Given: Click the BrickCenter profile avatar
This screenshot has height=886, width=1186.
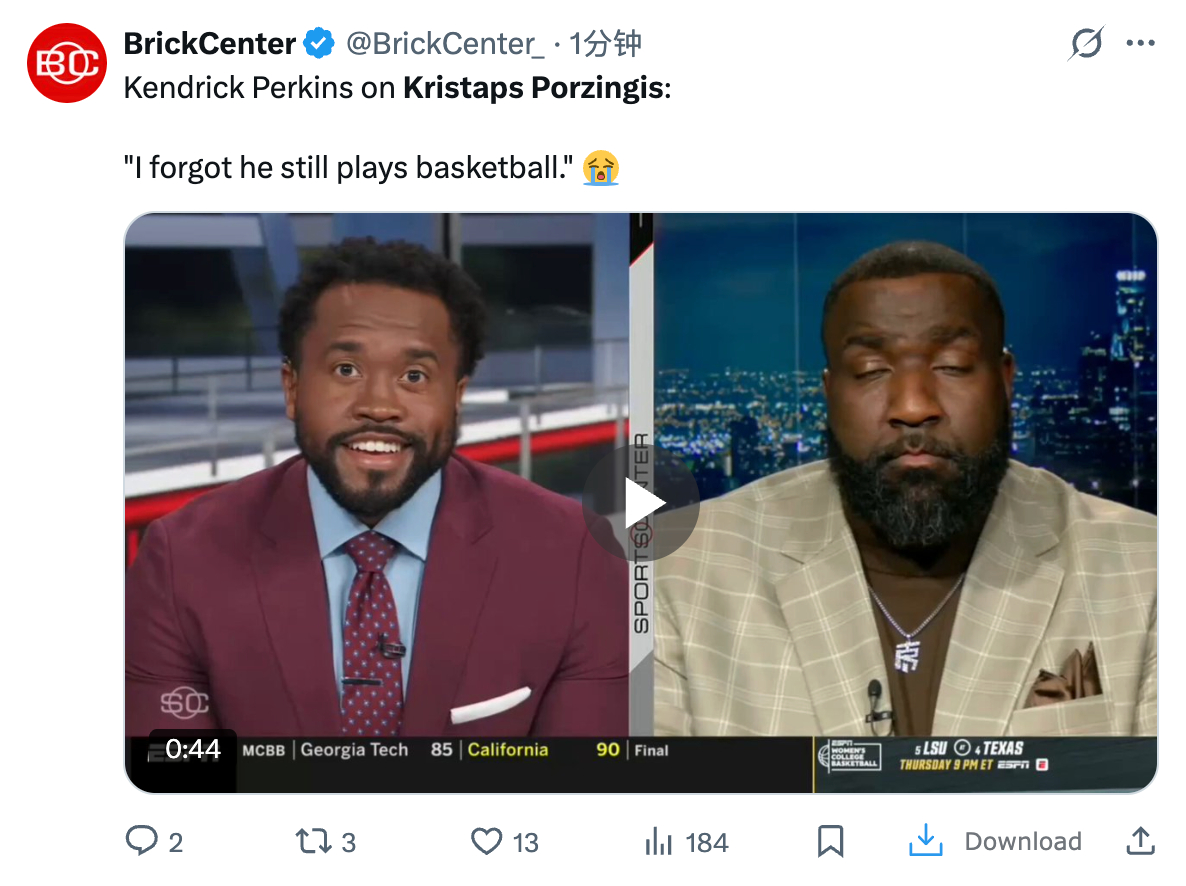Looking at the screenshot, I should 66,63.
